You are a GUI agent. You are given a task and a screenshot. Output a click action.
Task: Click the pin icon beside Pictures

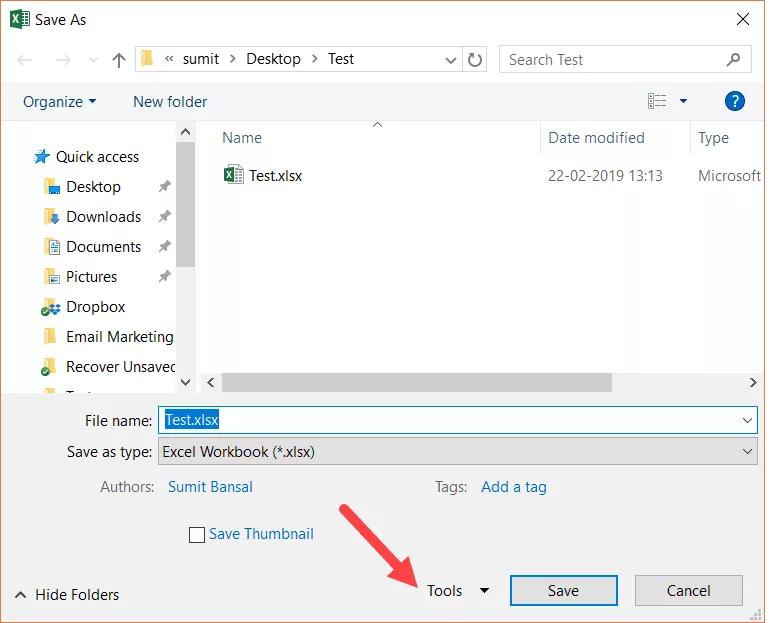tap(164, 276)
